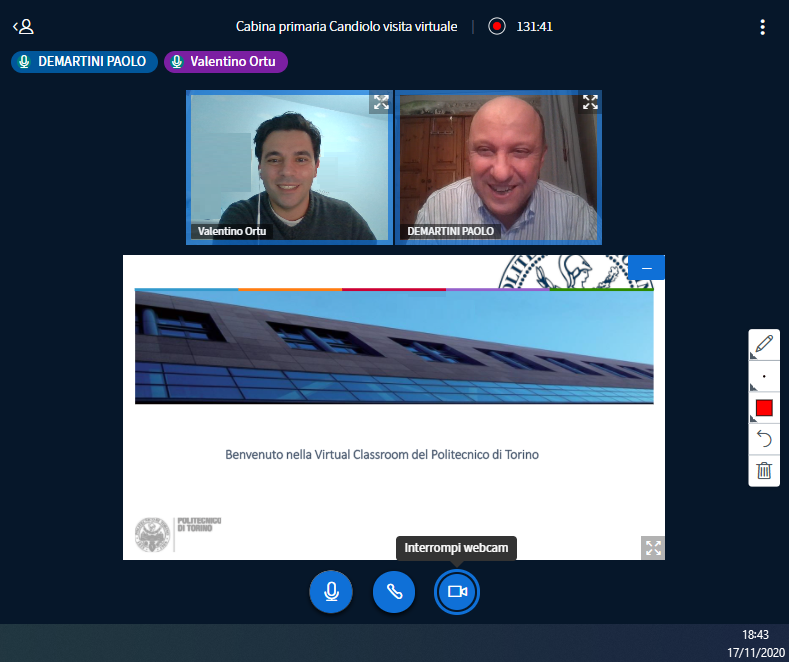Open the three-dot options menu

pos(763,27)
